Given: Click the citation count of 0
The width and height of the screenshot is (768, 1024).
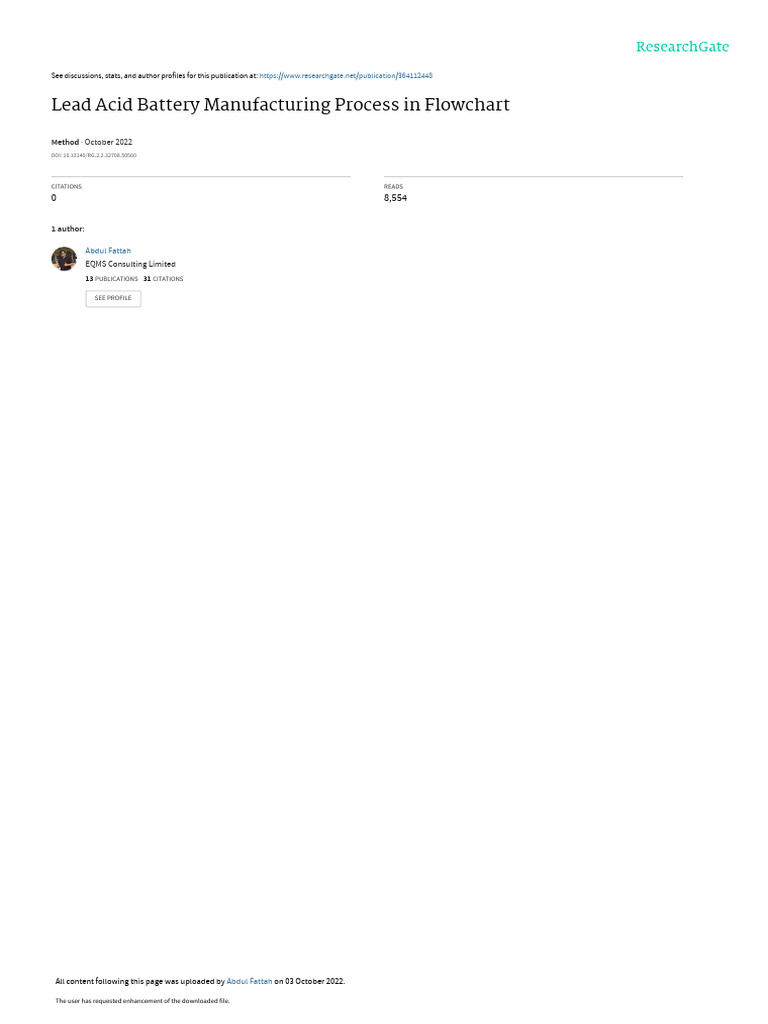Looking at the screenshot, I should click(x=54, y=198).
